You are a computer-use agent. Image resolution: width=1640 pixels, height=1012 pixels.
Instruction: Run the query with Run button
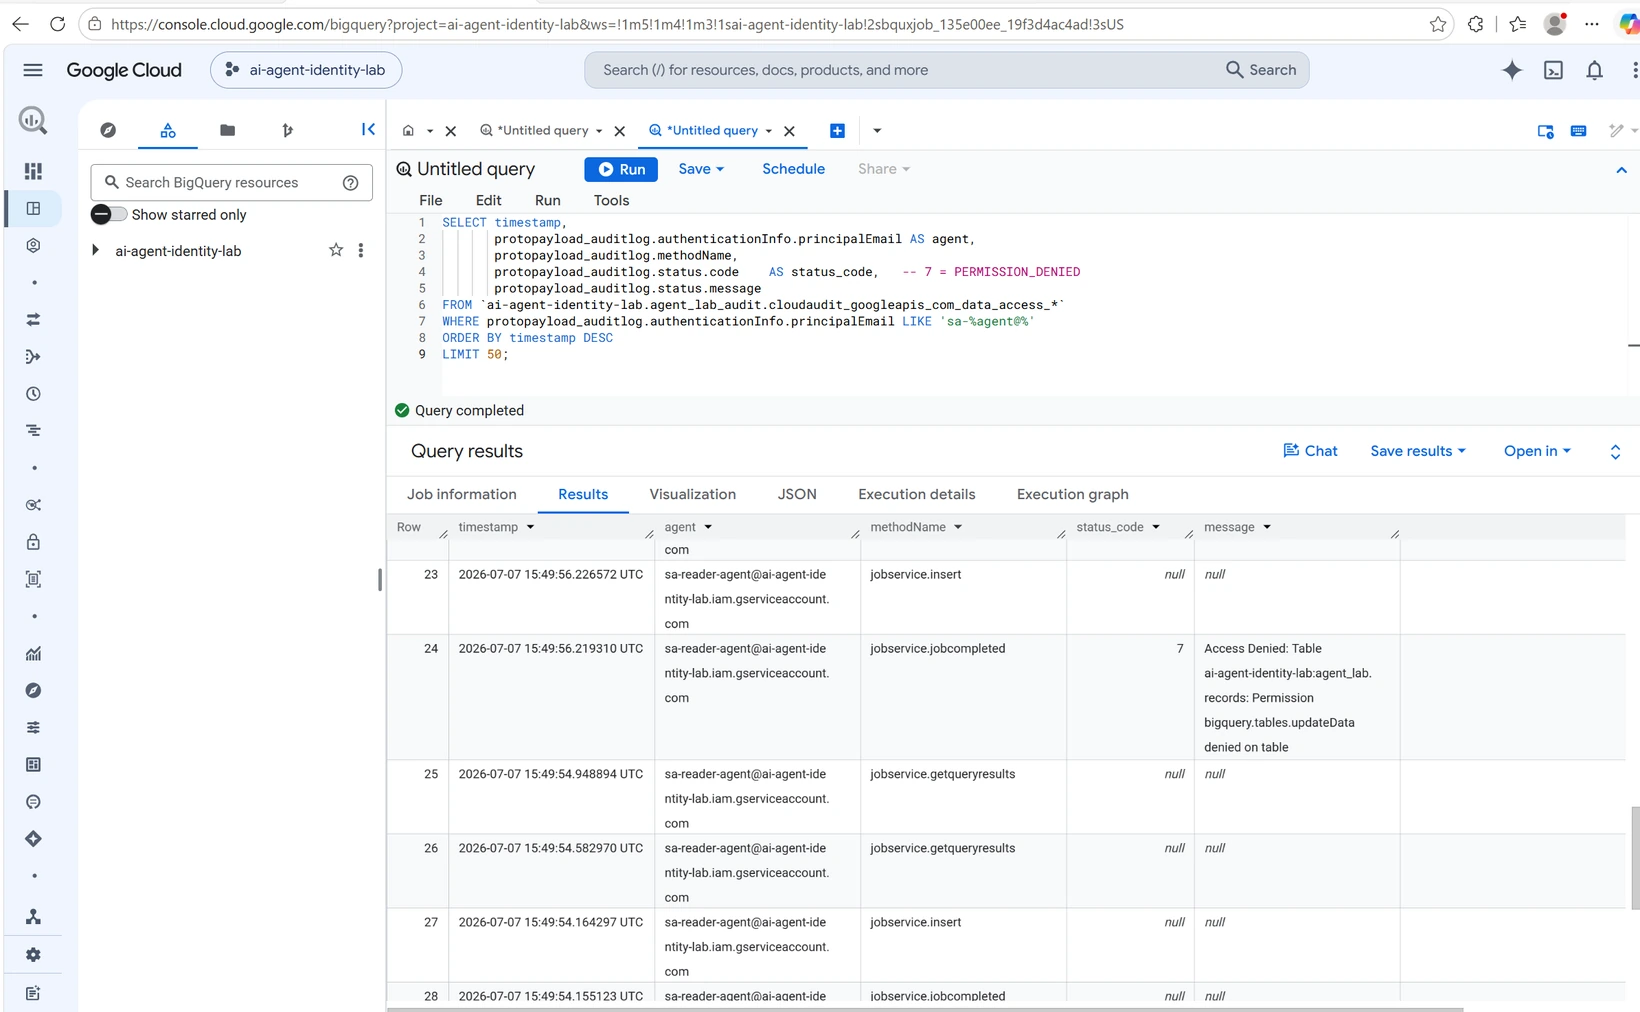[x=621, y=169]
